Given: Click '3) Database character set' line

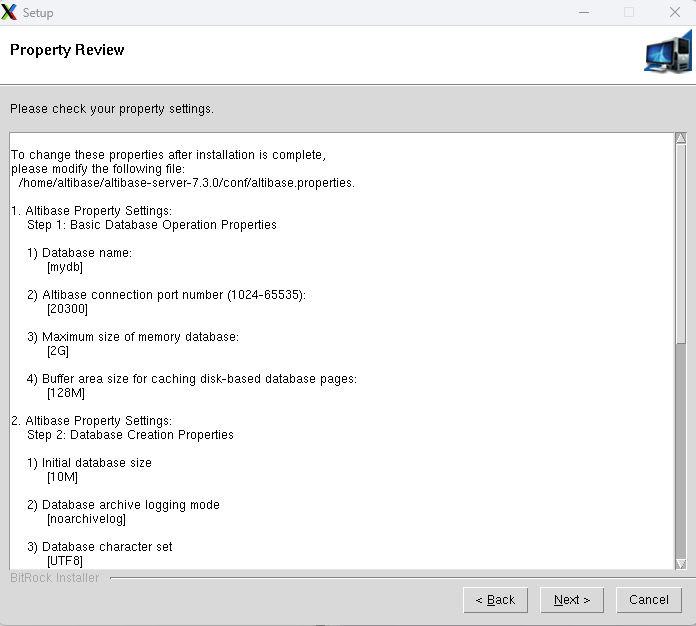Looking at the screenshot, I should 99,547.
